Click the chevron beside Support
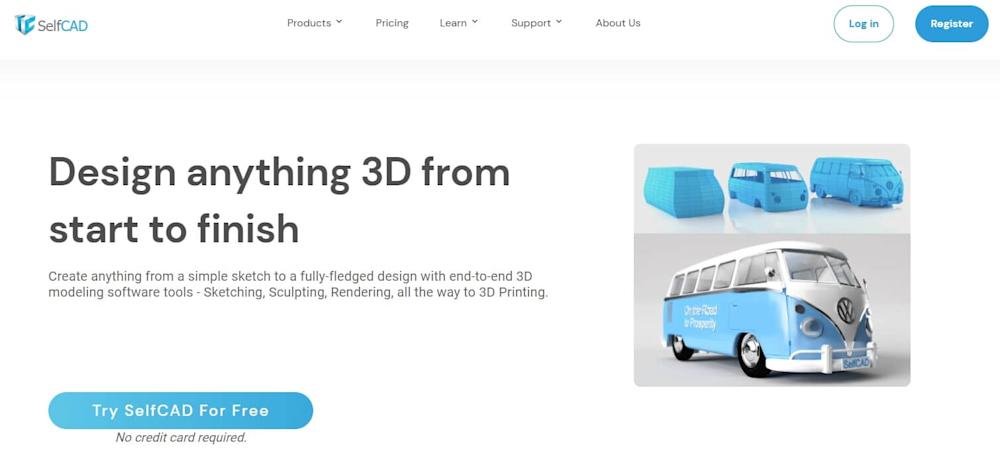 tap(559, 22)
